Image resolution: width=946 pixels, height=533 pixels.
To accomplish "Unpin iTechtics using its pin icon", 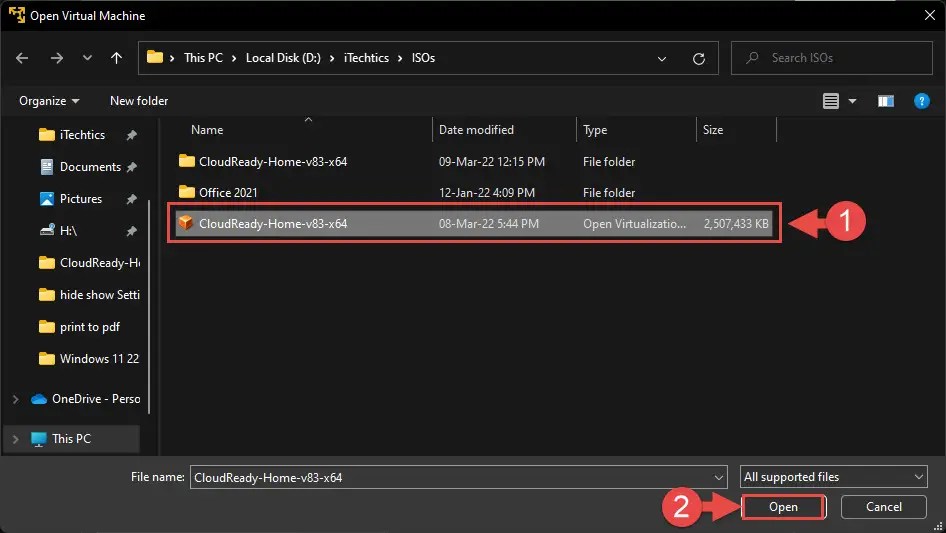I will point(131,135).
